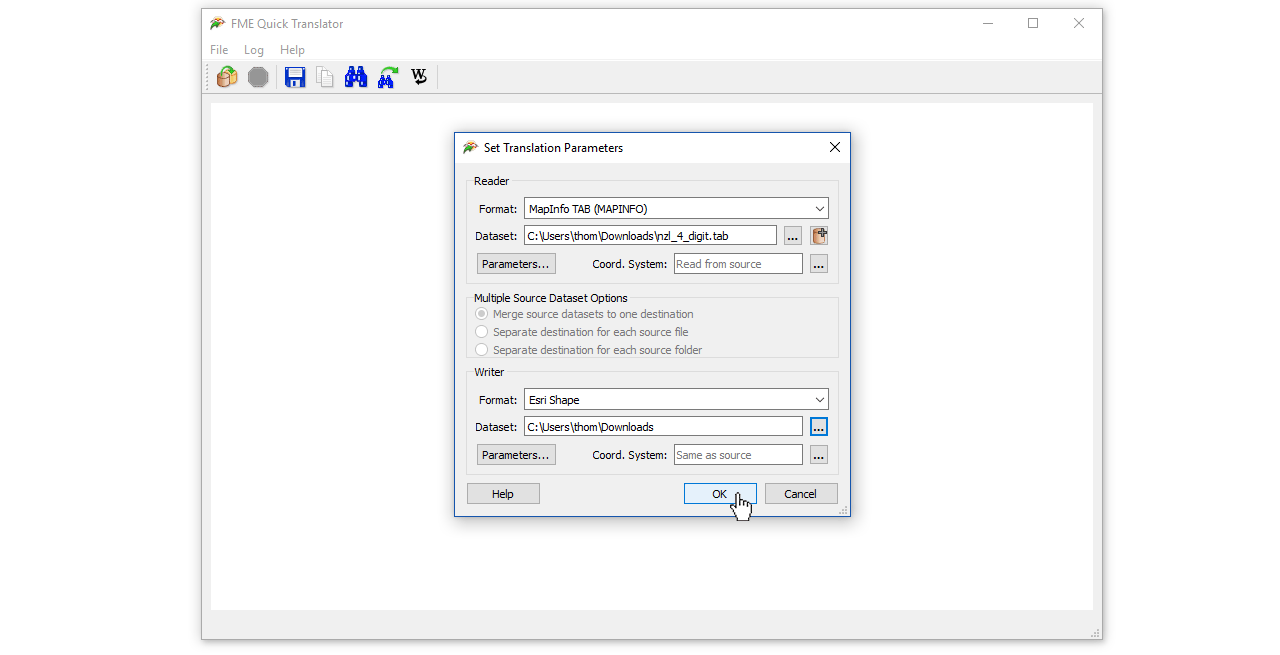Close the Set Translation Parameters dialog
The height and width of the screenshot is (655, 1280).
pyautogui.click(x=835, y=147)
